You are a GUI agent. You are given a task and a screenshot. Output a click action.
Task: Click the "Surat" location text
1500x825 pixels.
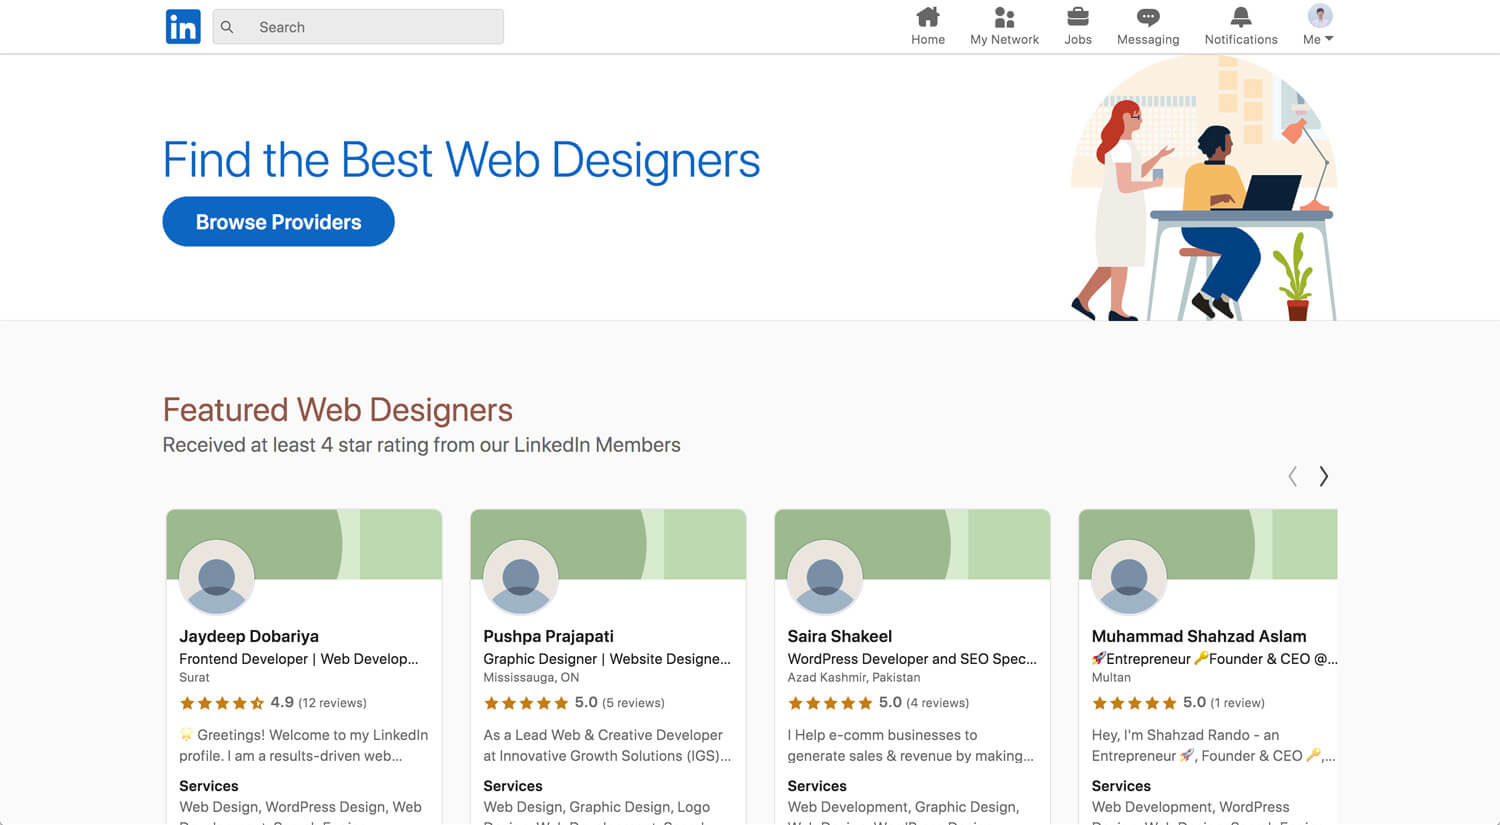click(x=194, y=678)
